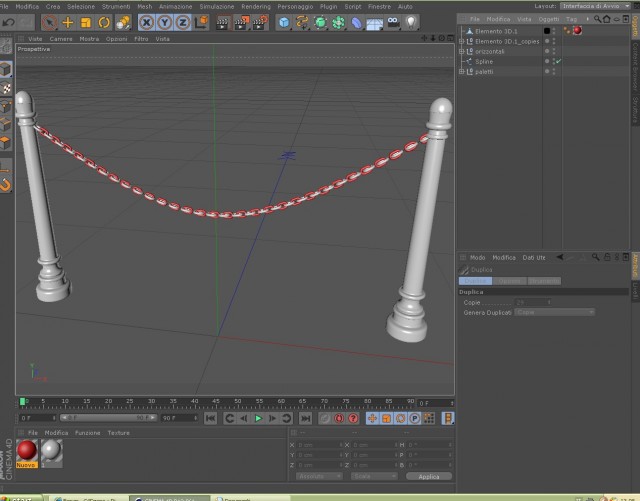
Task: Toggle the coordinate system cube icon
Action: coord(201,22)
